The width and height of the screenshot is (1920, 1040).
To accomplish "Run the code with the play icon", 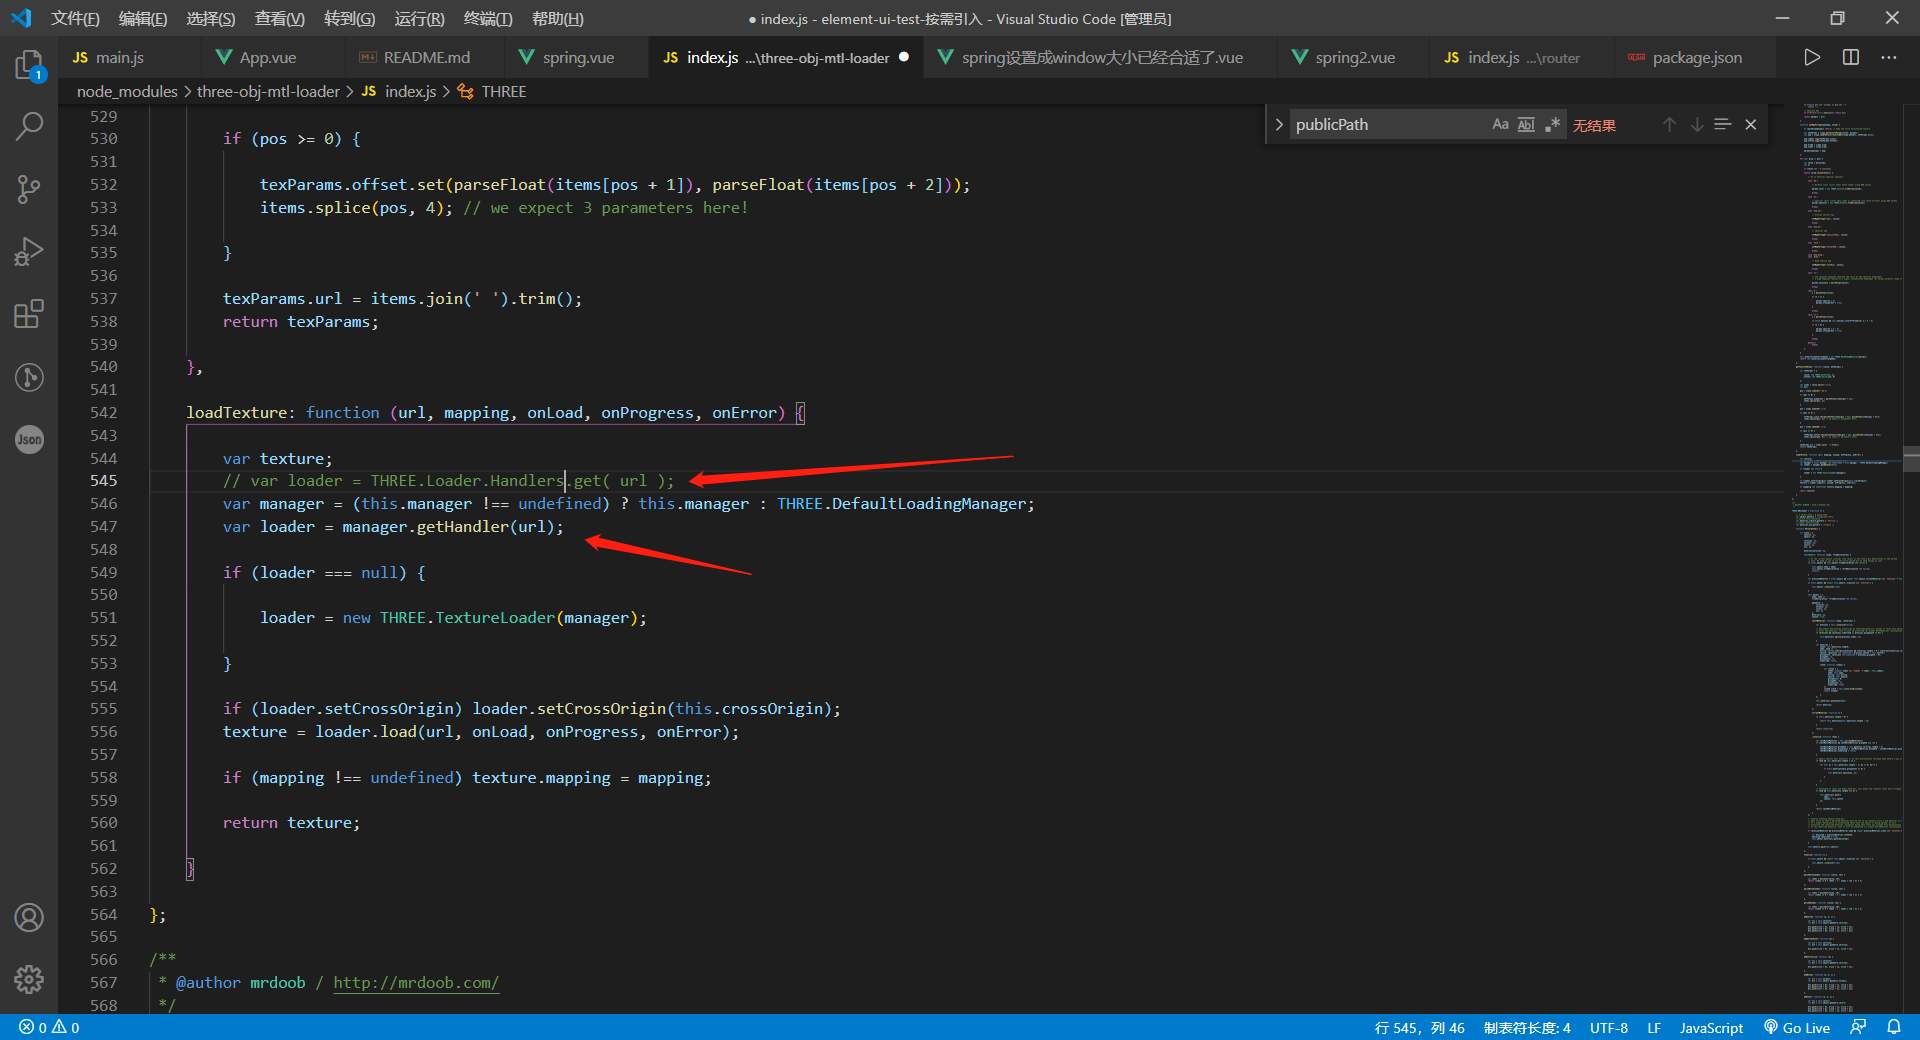I will (1812, 58).
